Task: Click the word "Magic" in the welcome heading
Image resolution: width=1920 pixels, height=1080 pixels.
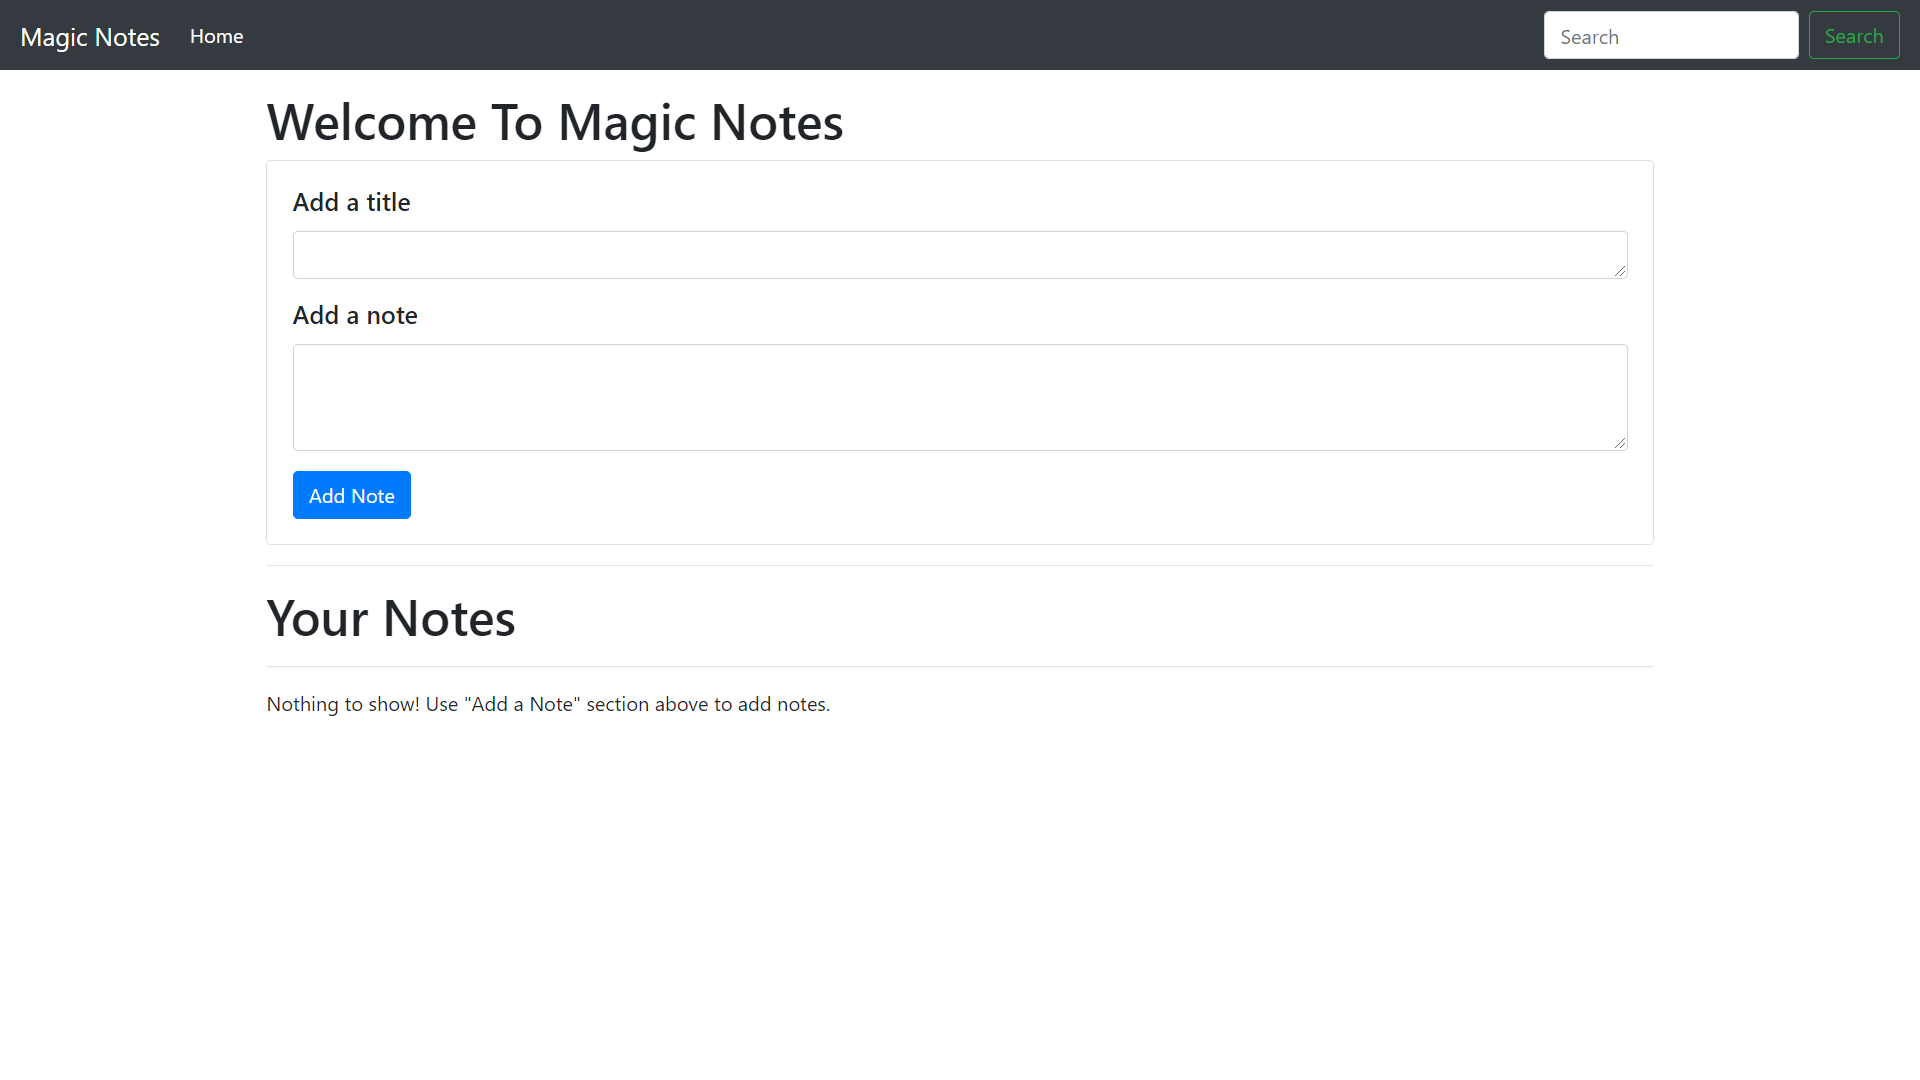Action: pos(626,123)
